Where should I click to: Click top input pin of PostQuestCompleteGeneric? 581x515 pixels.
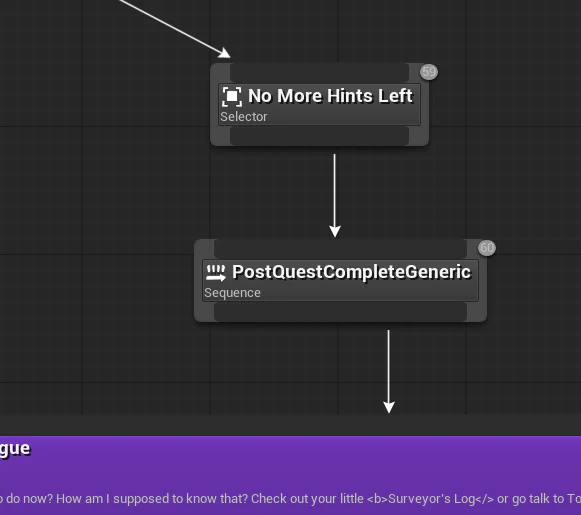point(340,249)
